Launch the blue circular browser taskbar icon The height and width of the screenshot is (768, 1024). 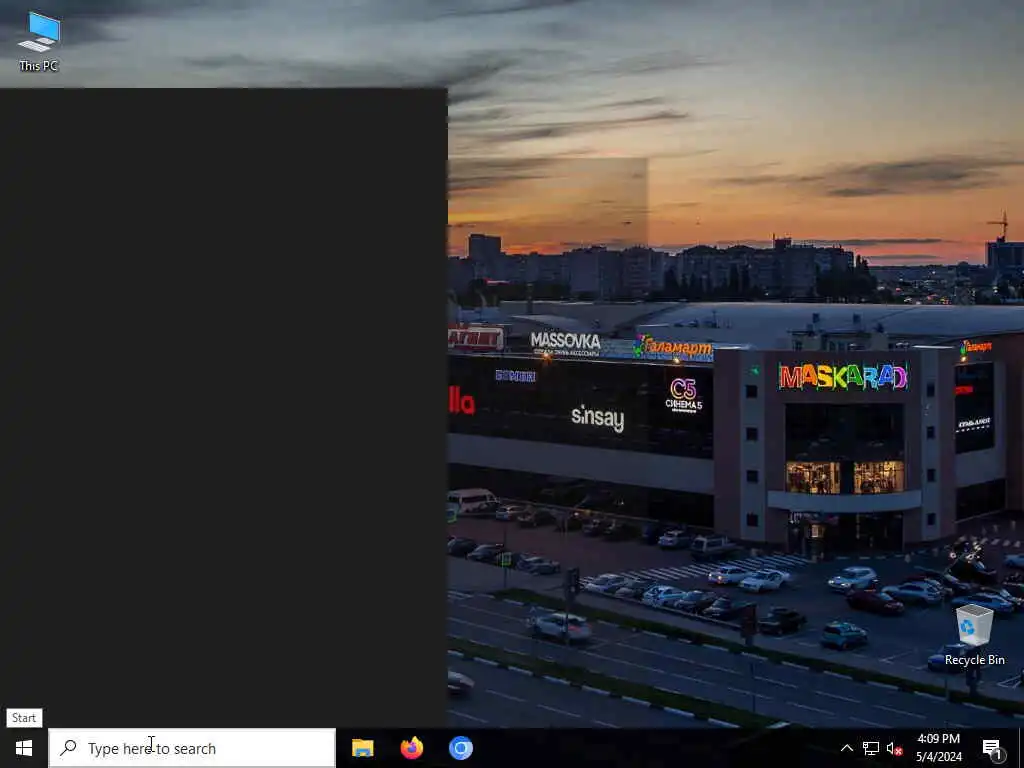(460, 748)
